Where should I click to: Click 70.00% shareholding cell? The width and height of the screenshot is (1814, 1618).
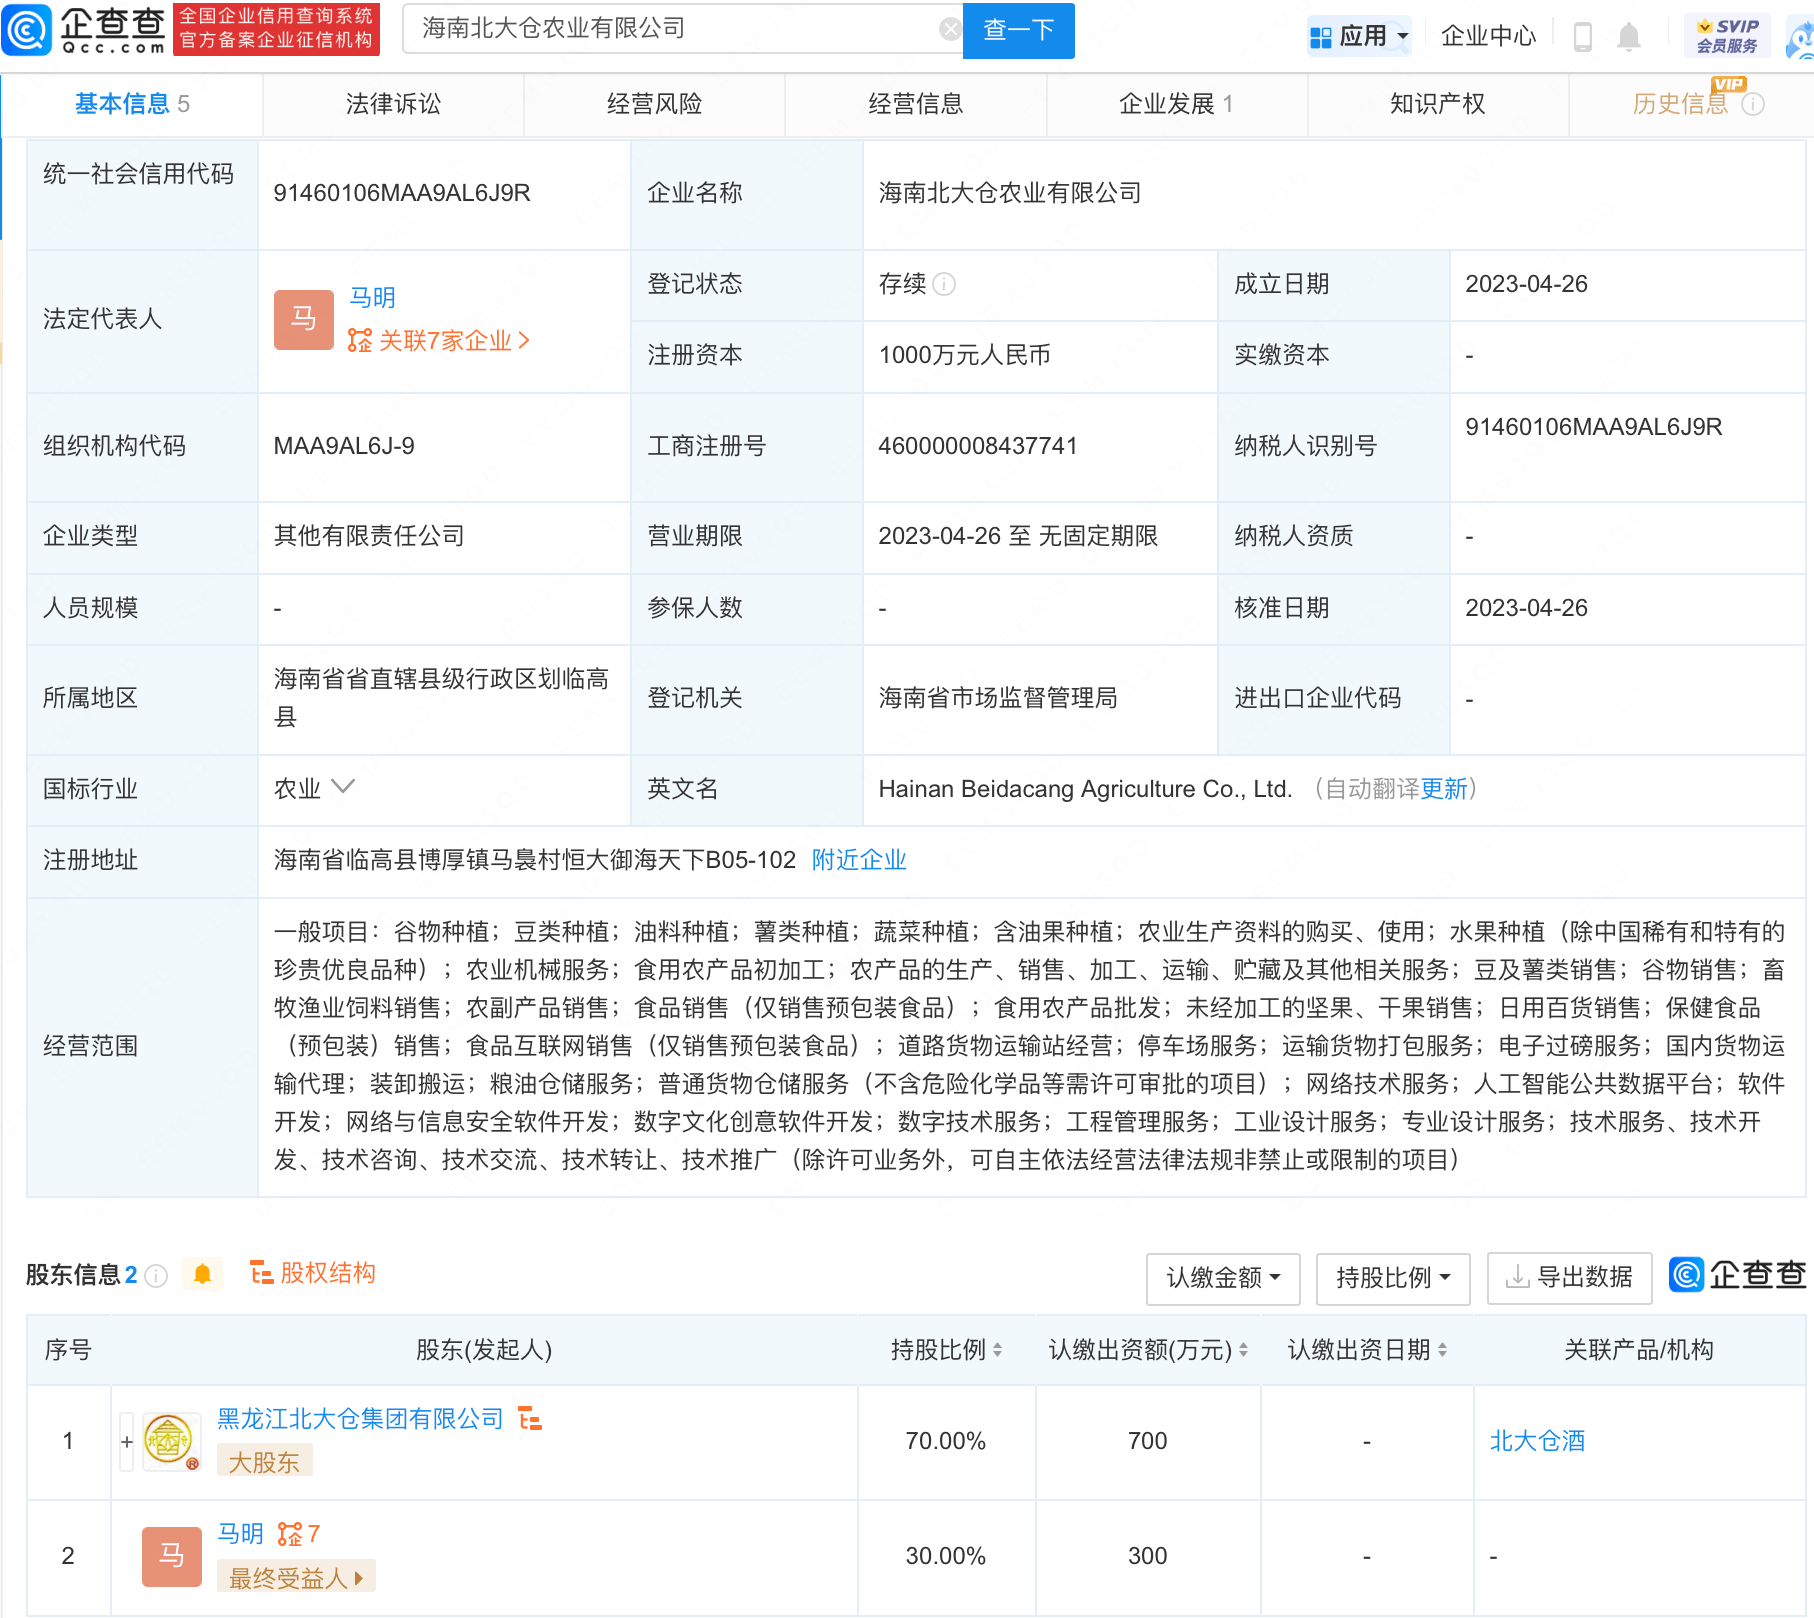(945, 1441)
